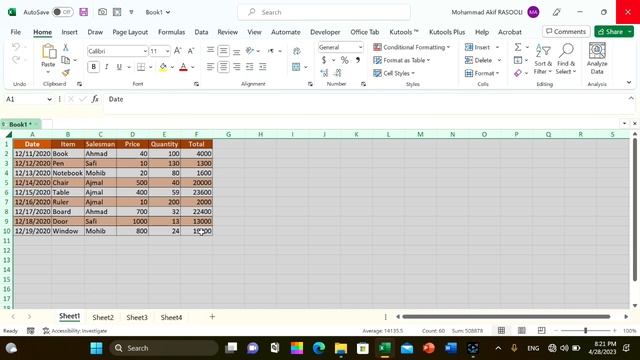Toggle Italic formatting
This screenshot has width=640, height=360.
(x=107, y=67)
